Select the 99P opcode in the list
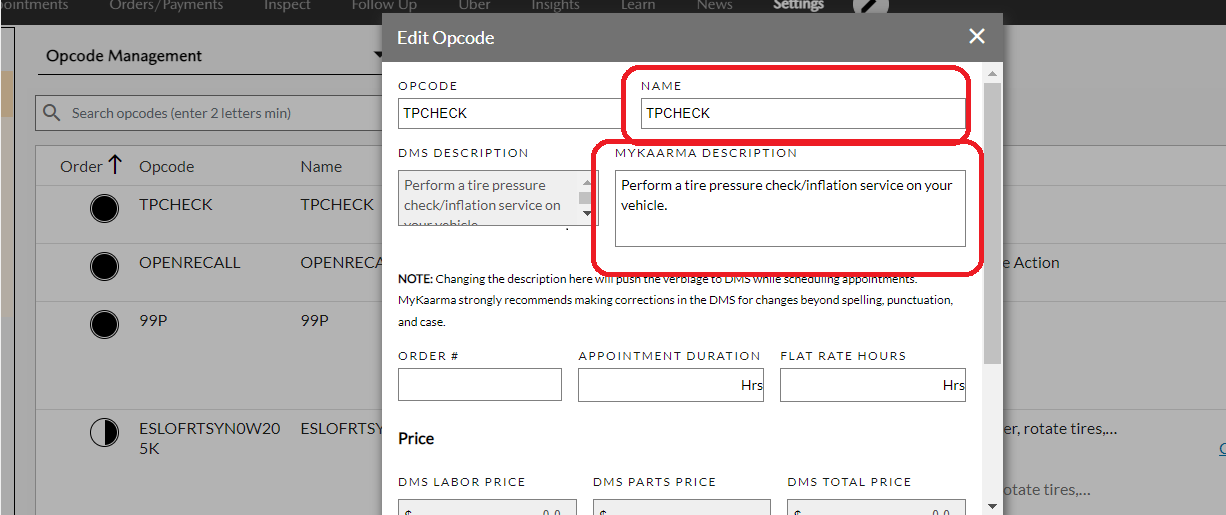Screen dimensions: 1226x515 pos(155,320)
